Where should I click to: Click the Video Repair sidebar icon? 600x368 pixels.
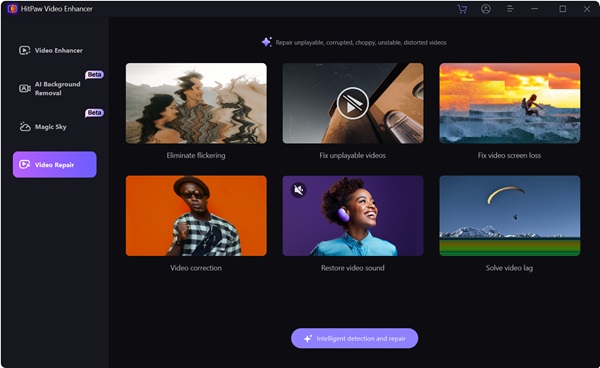coord(24,164)
